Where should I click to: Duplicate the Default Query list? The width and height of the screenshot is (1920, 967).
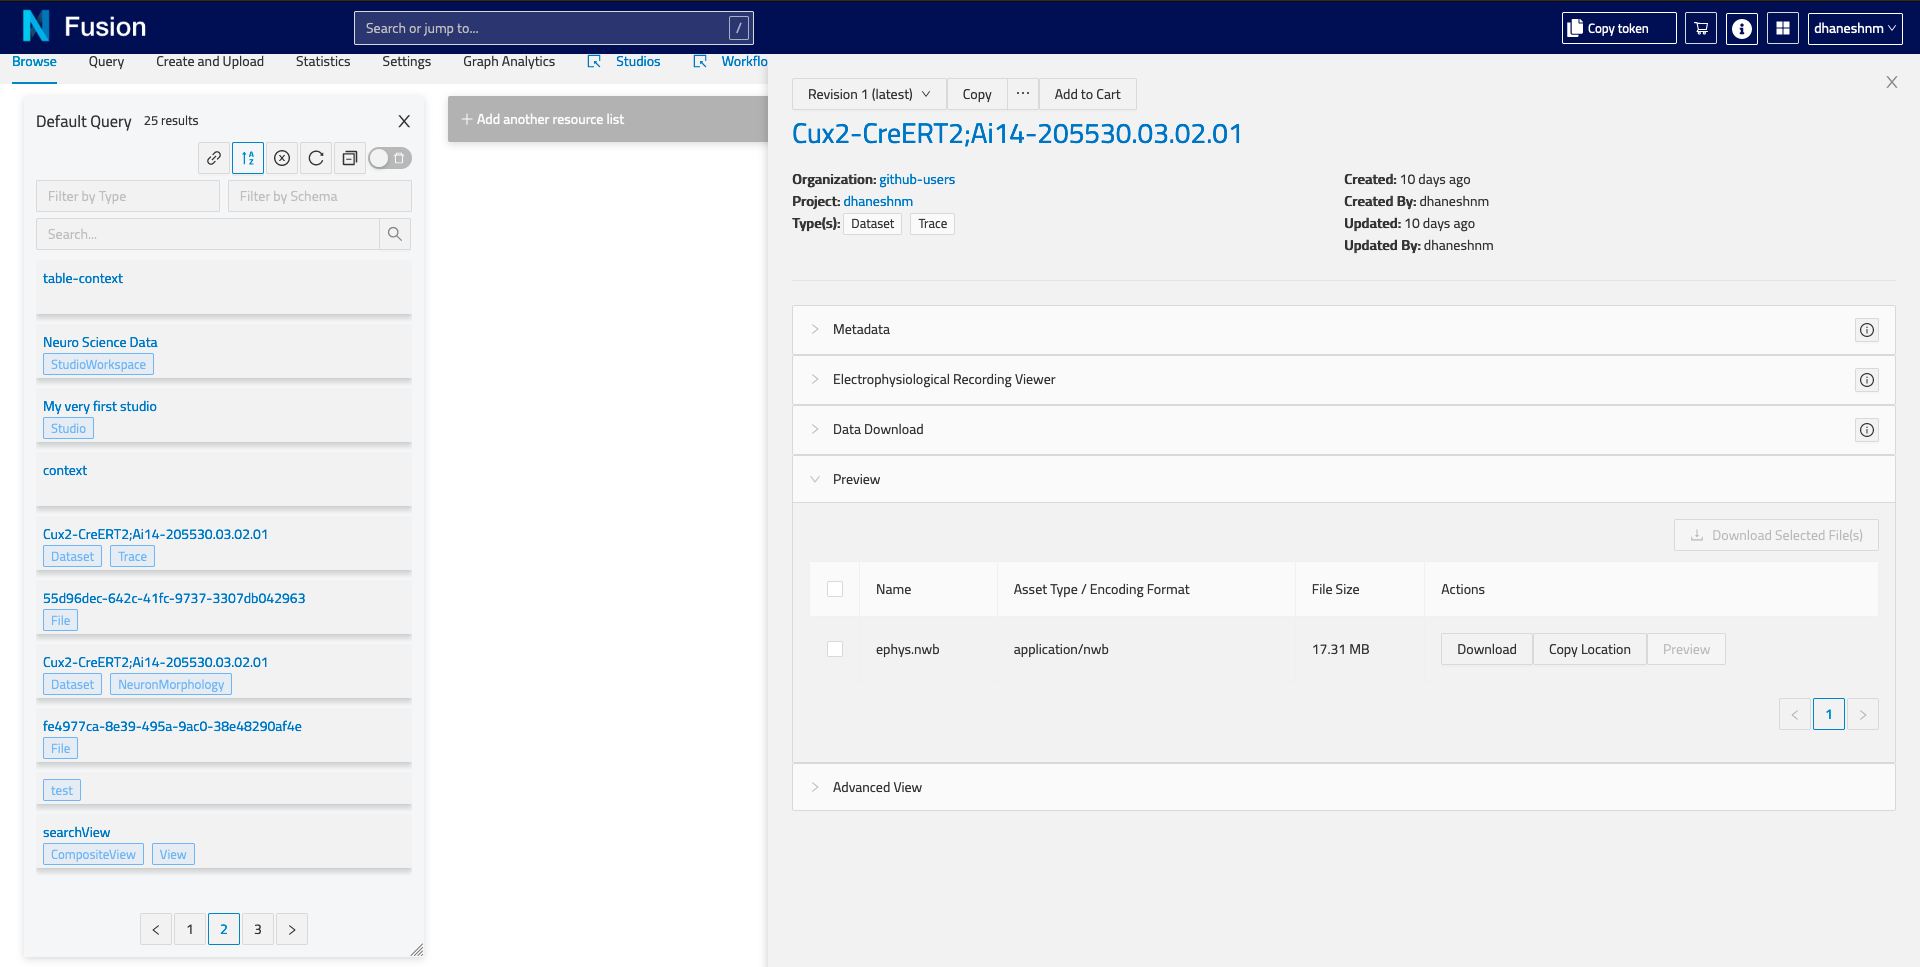(x=350, y=158)
